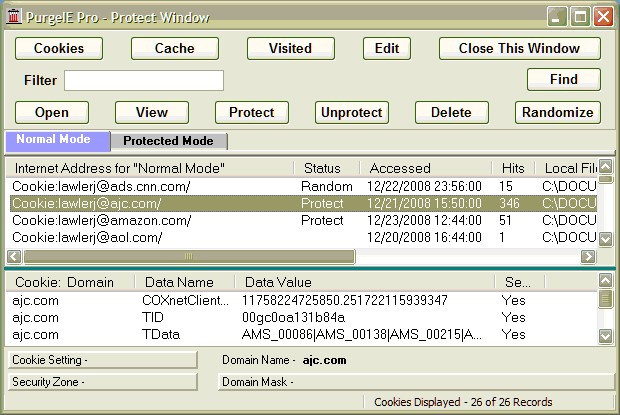This screenshot has height=415, width=620.
Task: Click the Edit button
Action: pos(387,49)
